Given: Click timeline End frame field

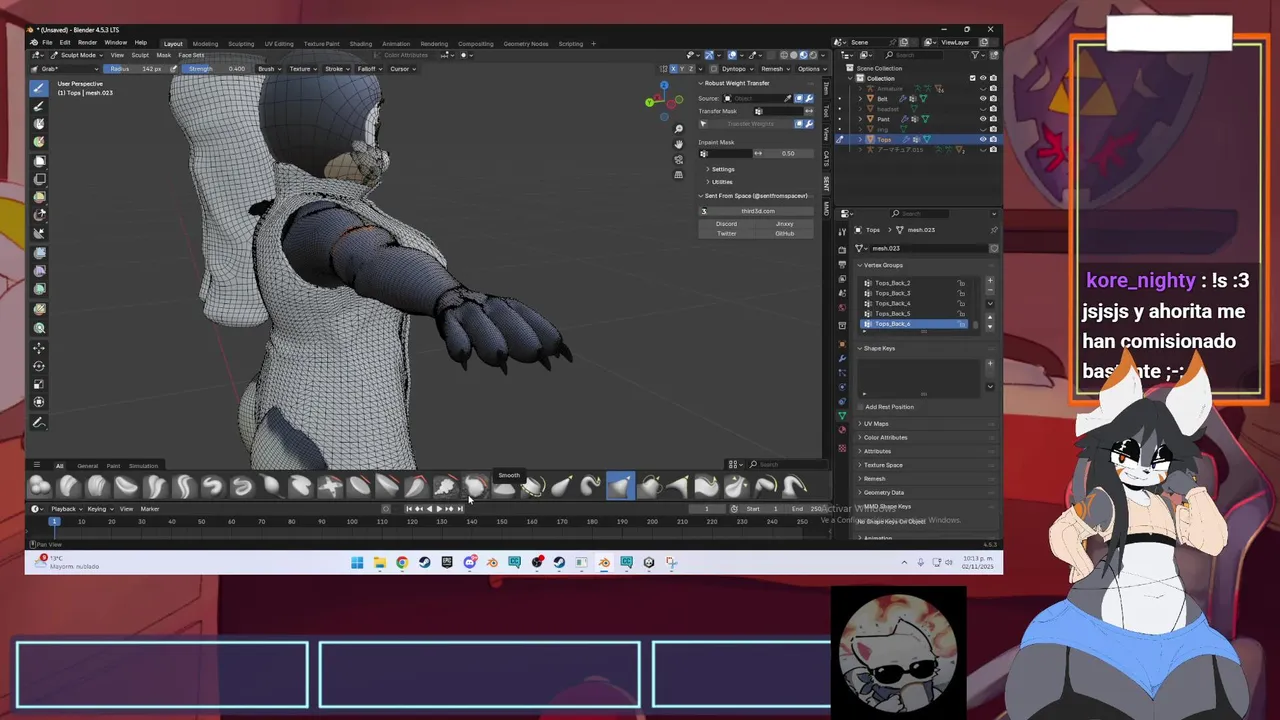Looking at the screenshot, I should 807,509.
